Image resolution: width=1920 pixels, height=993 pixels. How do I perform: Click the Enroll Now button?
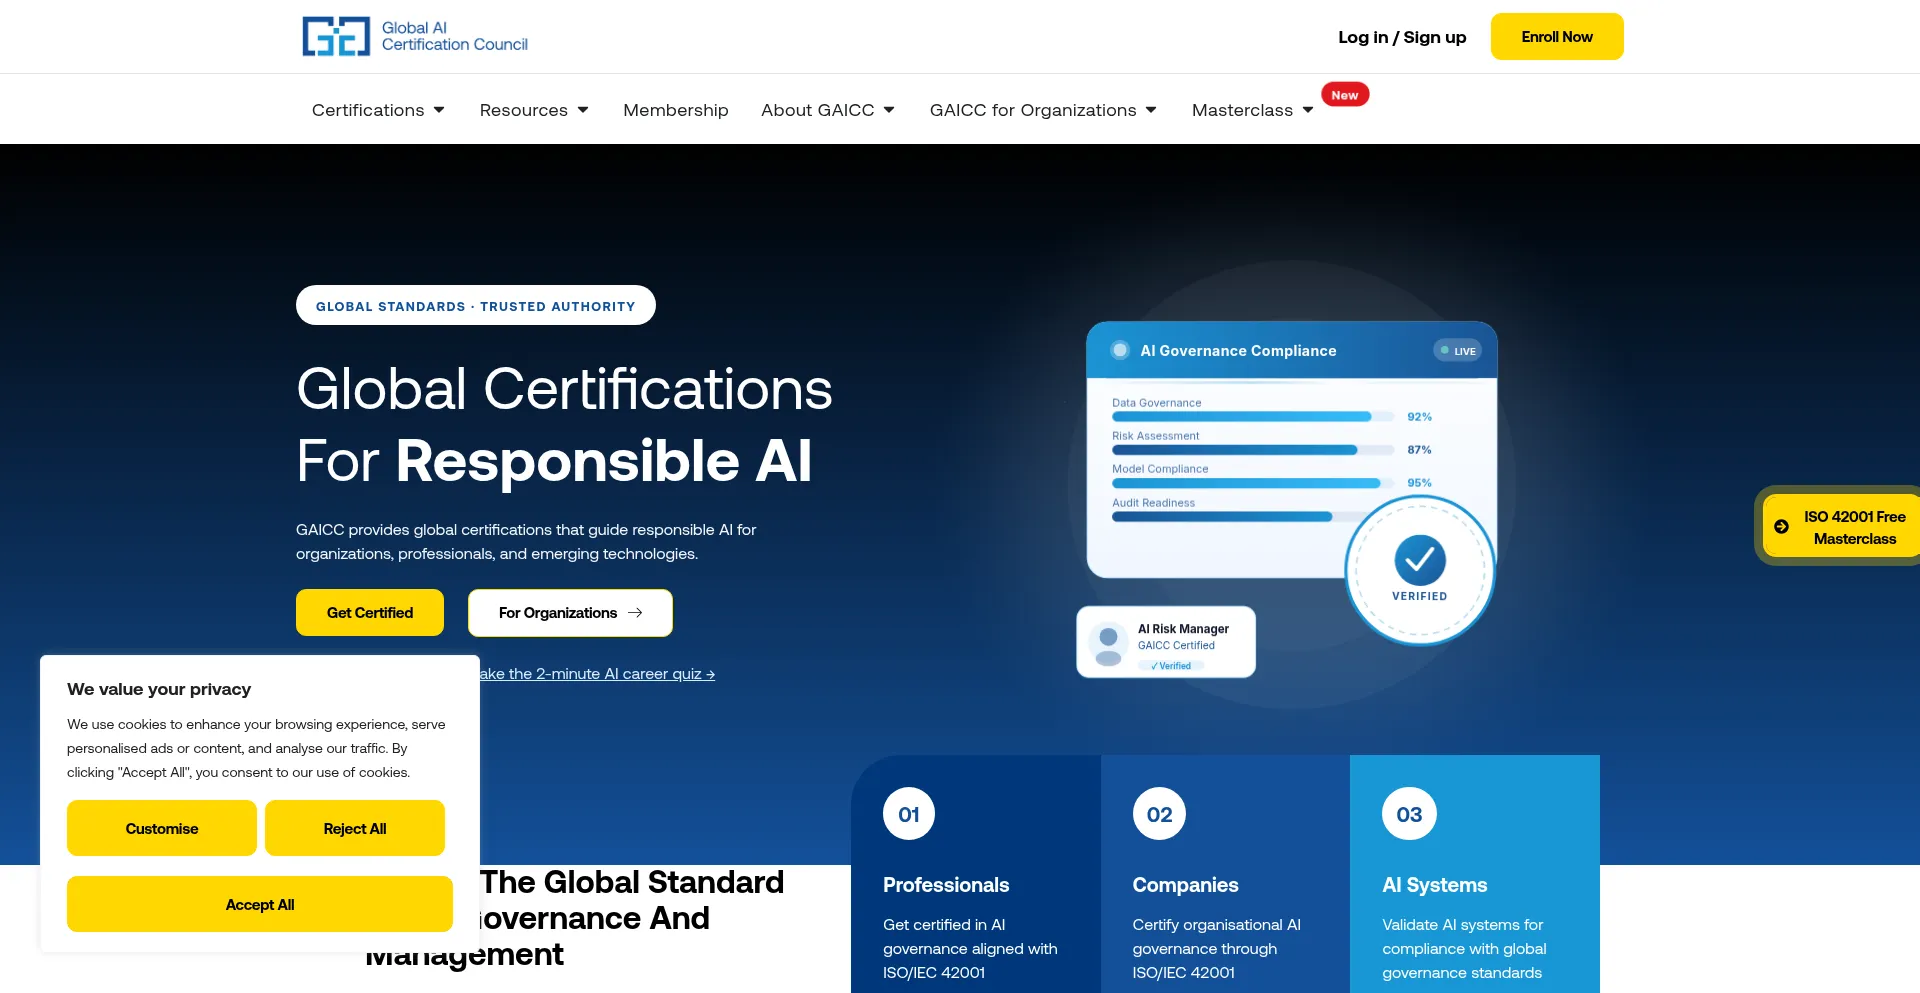pos(1557,37)
